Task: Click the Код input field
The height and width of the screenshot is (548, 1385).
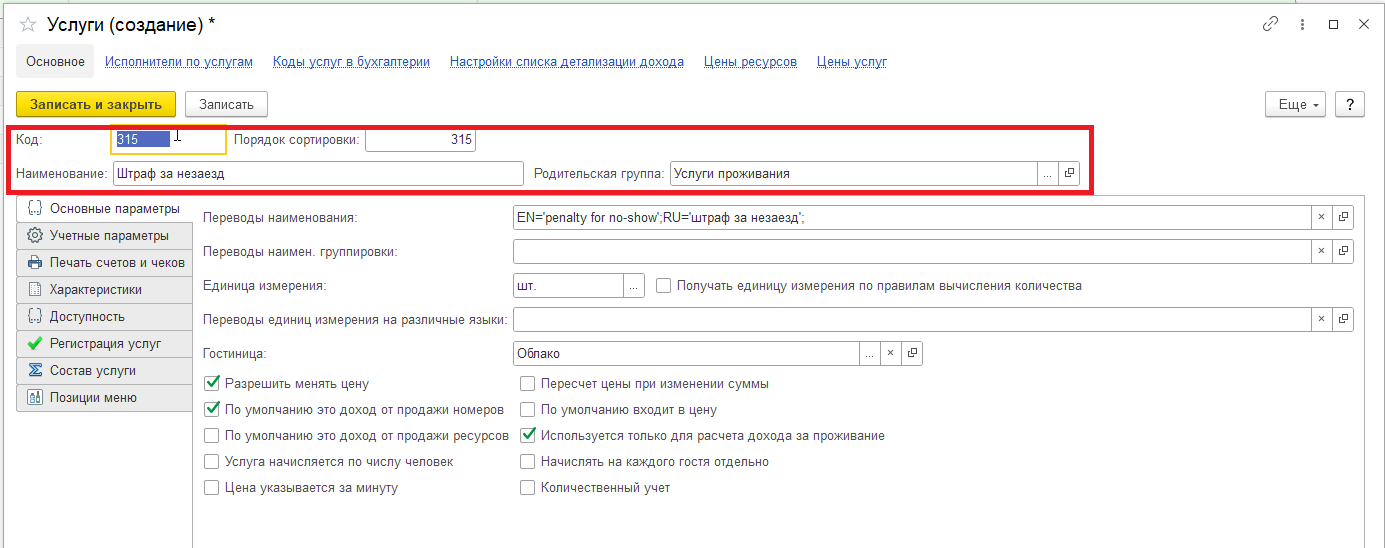Action: tap(169, 140)
